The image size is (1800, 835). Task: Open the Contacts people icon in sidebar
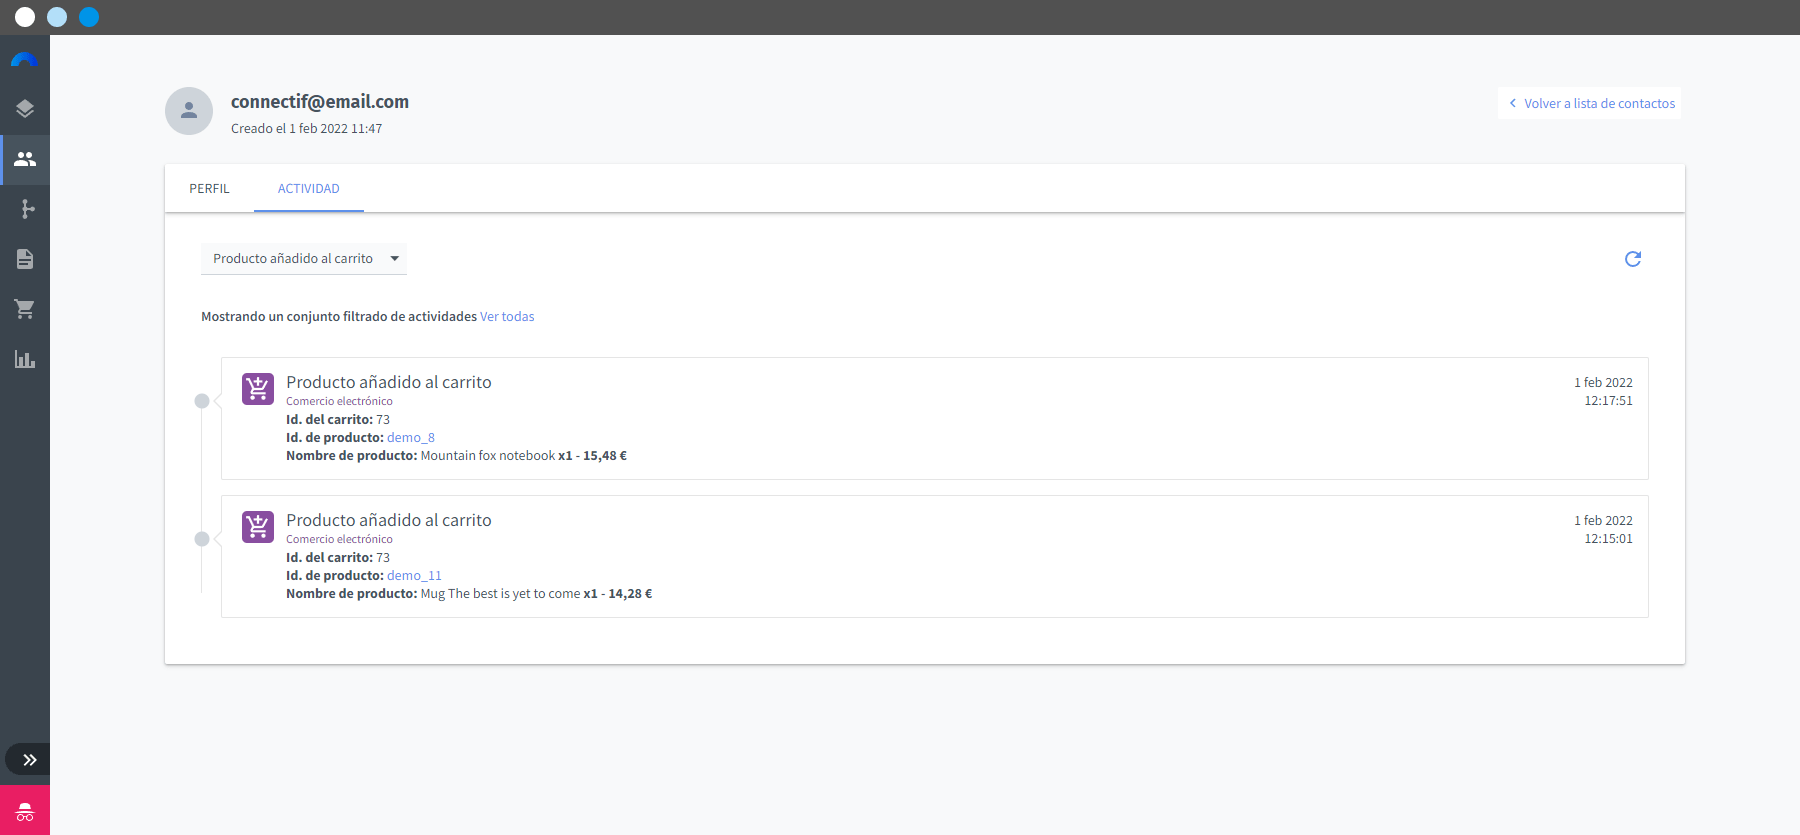tap(25, 159)
